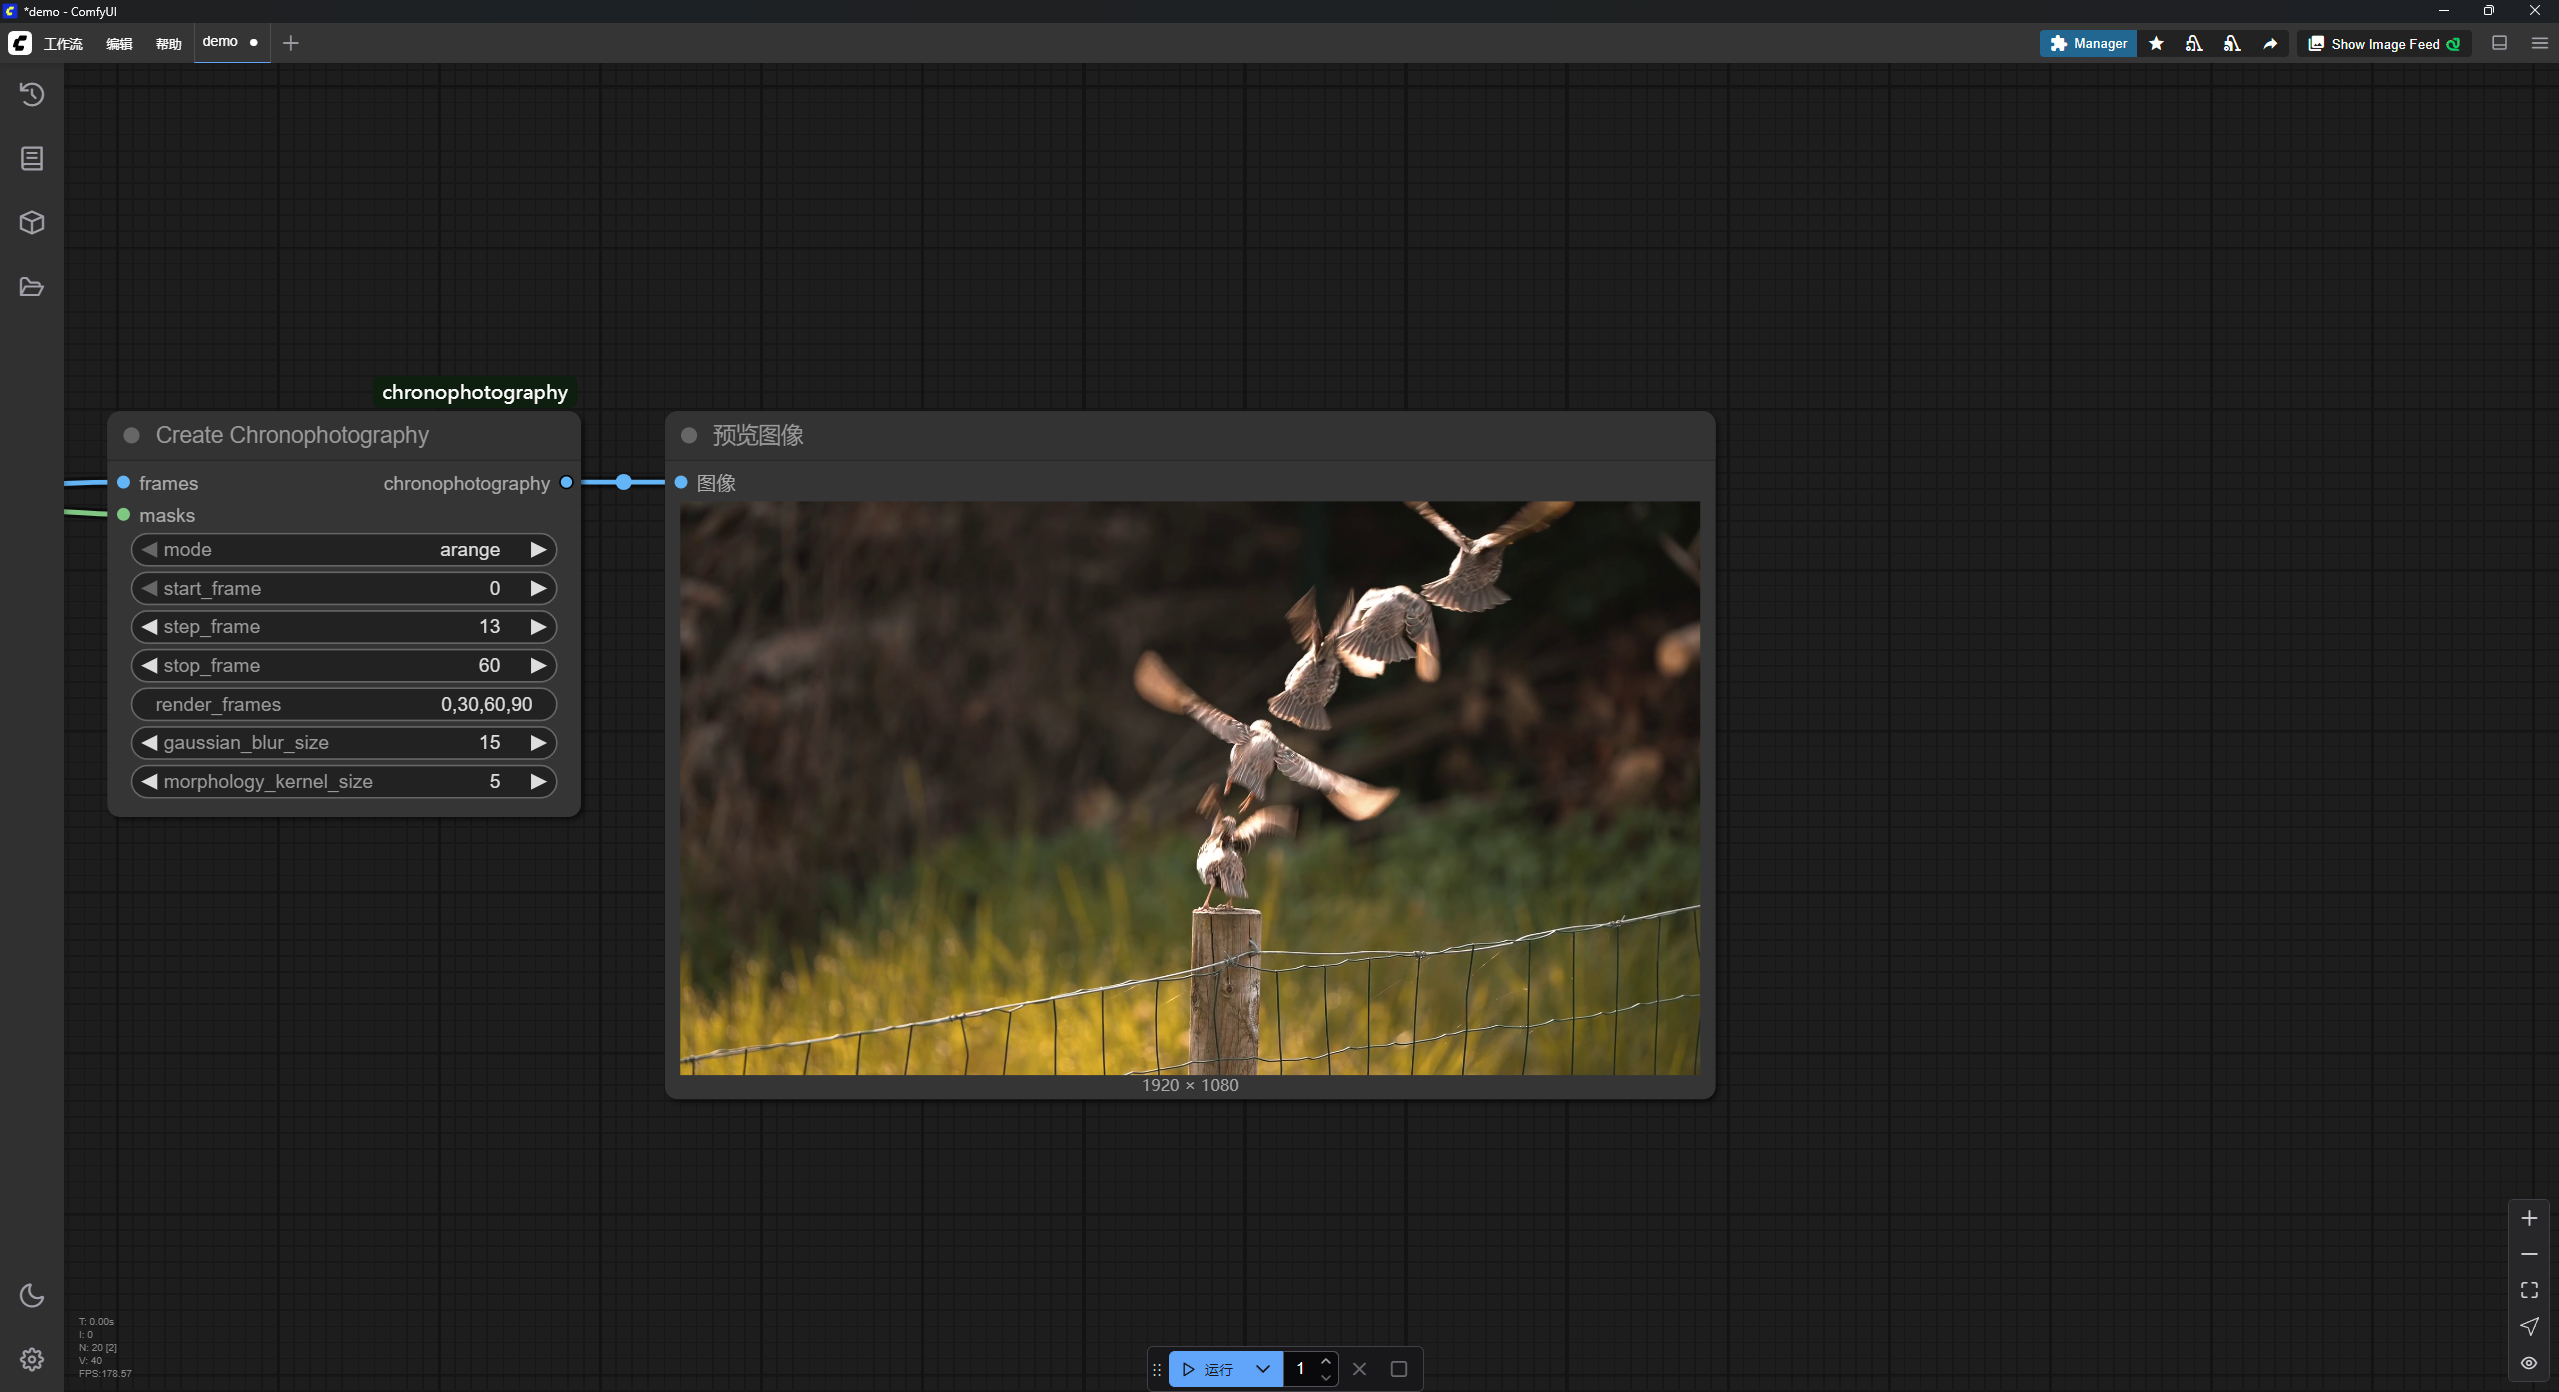Toggle the select mode arrow icon
This screenshot has height=1392, width=2559.
click(2529, 1326)
